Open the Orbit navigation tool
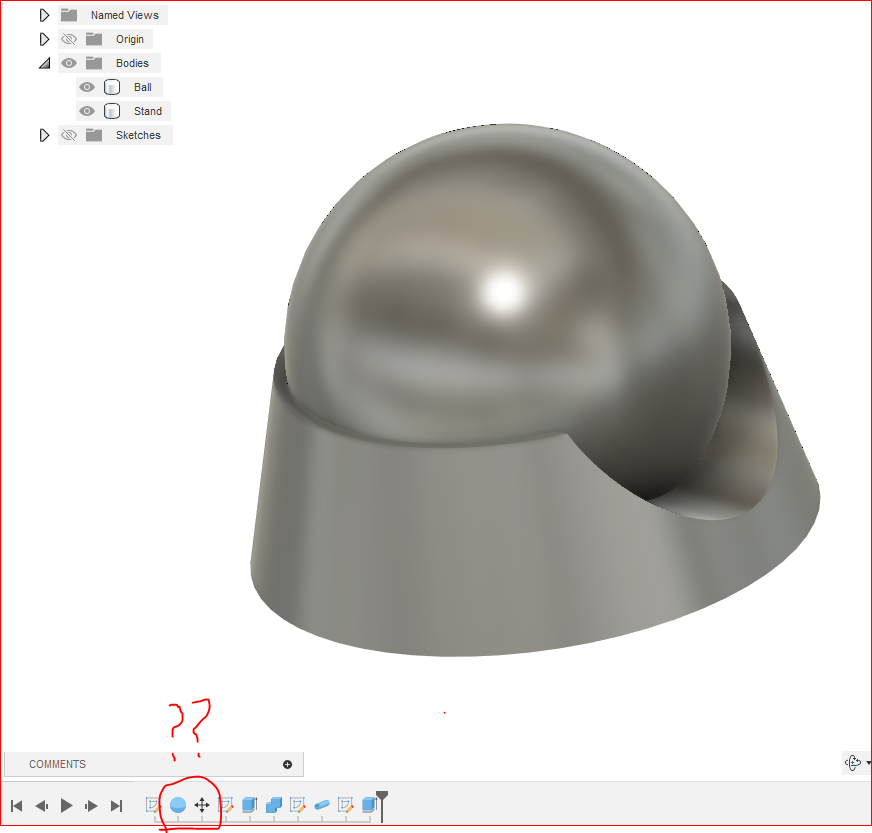Viewport: 872px width, 833px height. [x=853, y=762]
